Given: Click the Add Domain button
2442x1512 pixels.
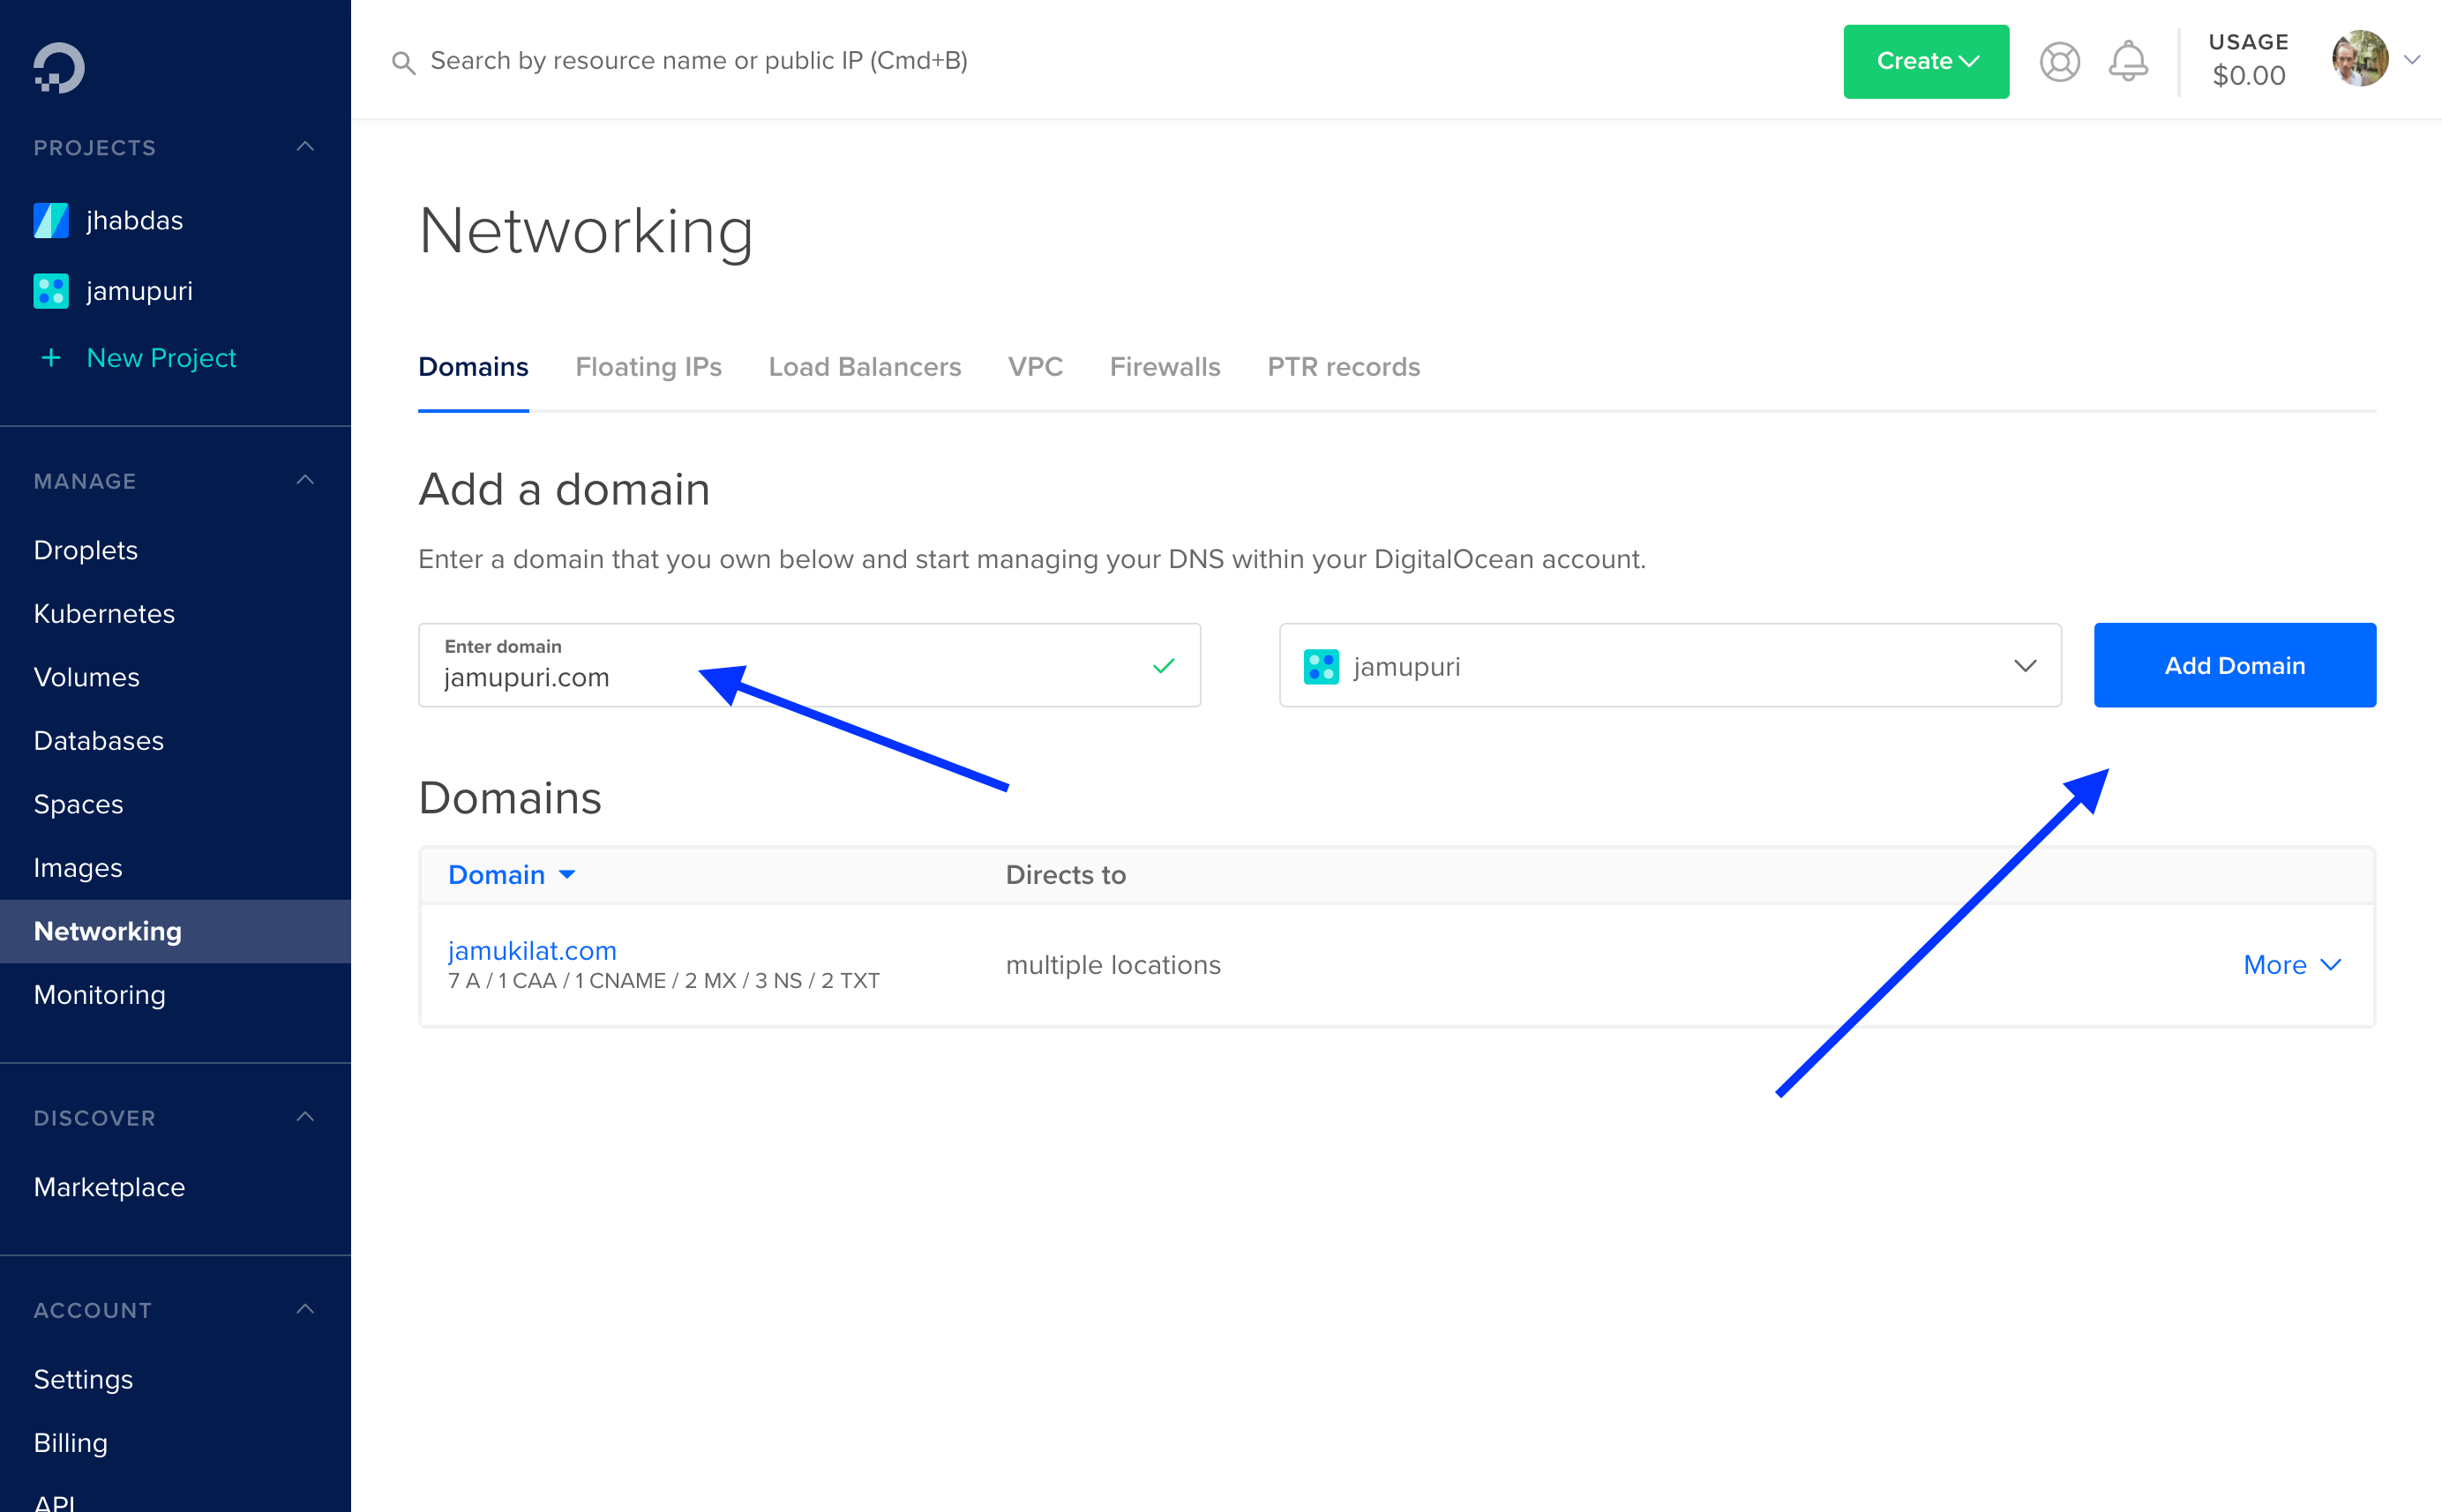Looking at the screenshot, I should coord(2234,666).
